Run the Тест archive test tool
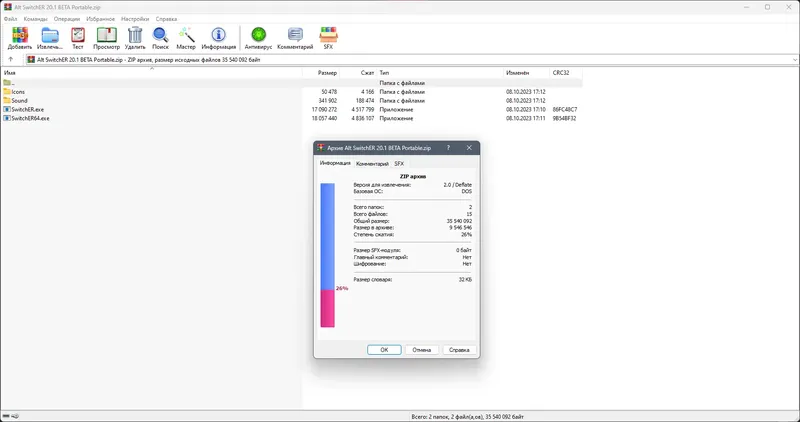This screenshot has width=800, height=422. [x=78, y=38]
